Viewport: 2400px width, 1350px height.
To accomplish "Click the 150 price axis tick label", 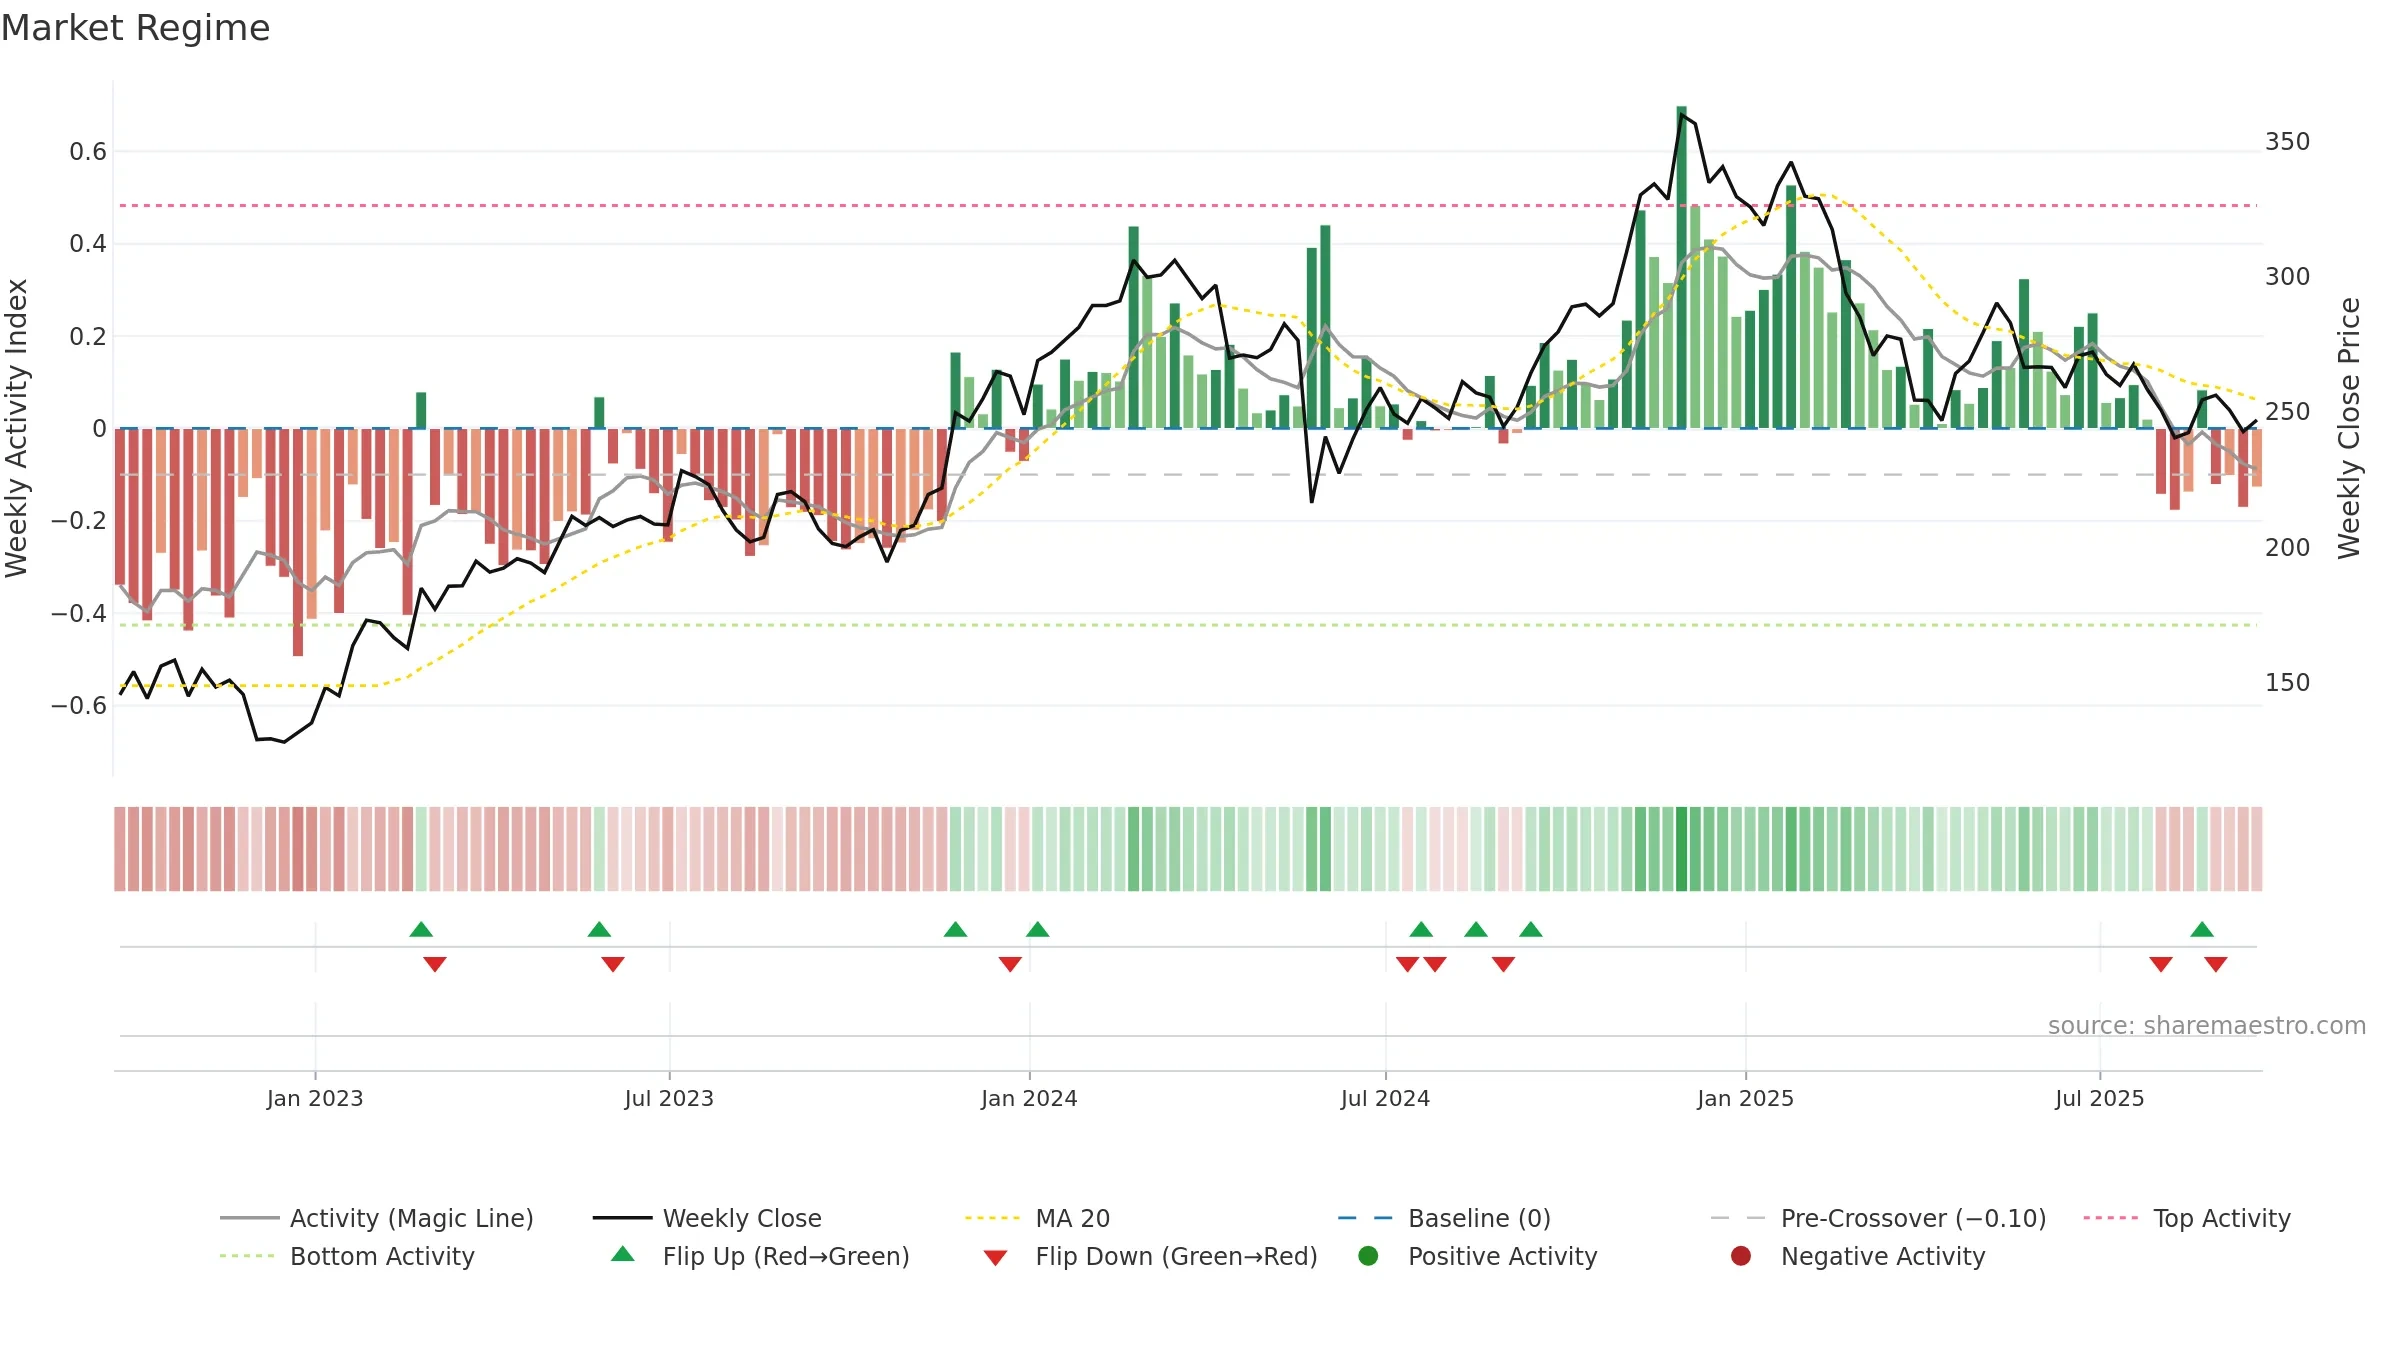I will click(2287, 683).
